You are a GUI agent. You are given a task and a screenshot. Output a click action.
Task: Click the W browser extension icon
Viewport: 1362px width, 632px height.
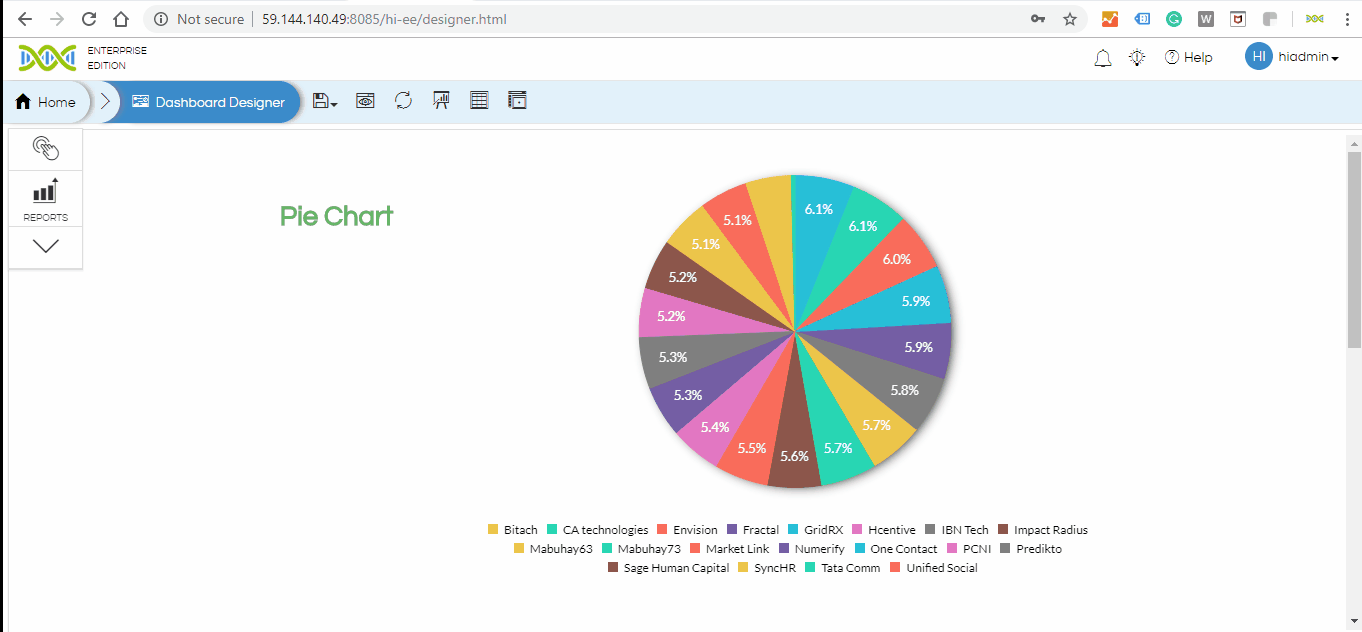click(x=1206, y=19)
